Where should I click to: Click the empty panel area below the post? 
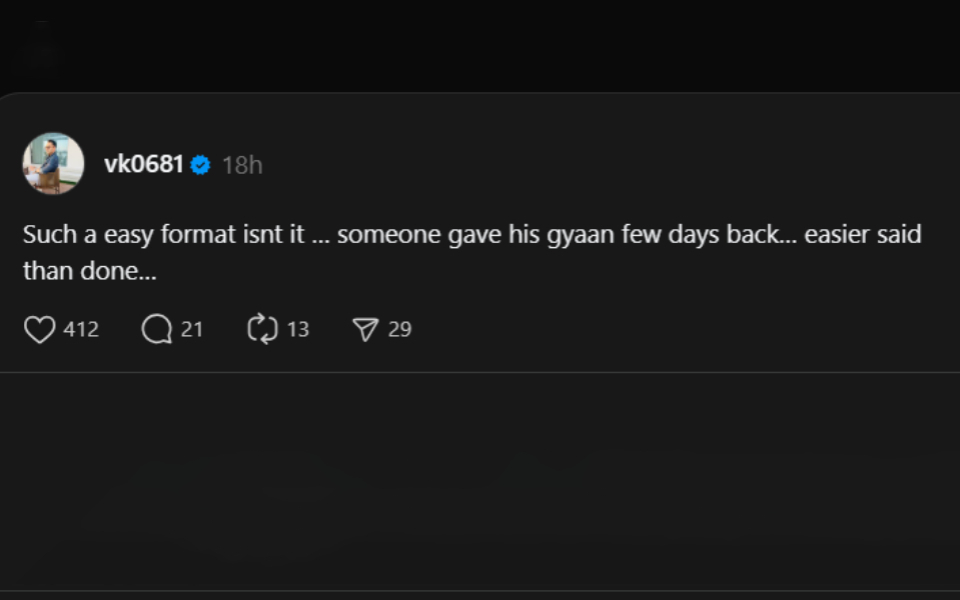480,480
